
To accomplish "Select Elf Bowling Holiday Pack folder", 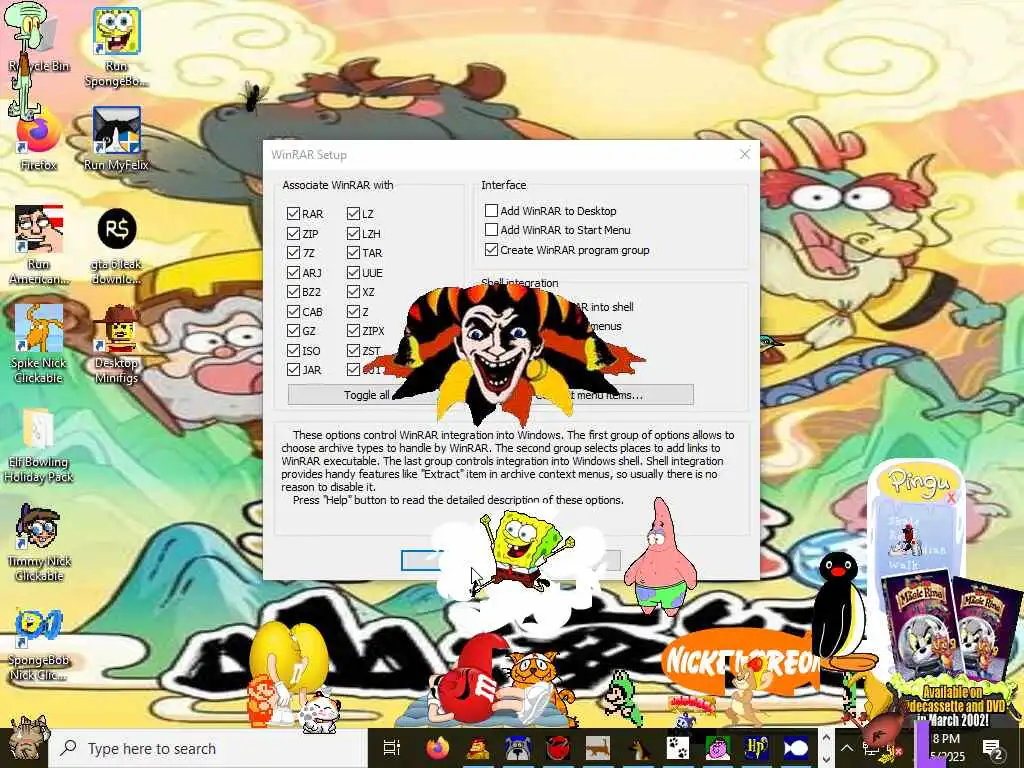I will 38,445.
